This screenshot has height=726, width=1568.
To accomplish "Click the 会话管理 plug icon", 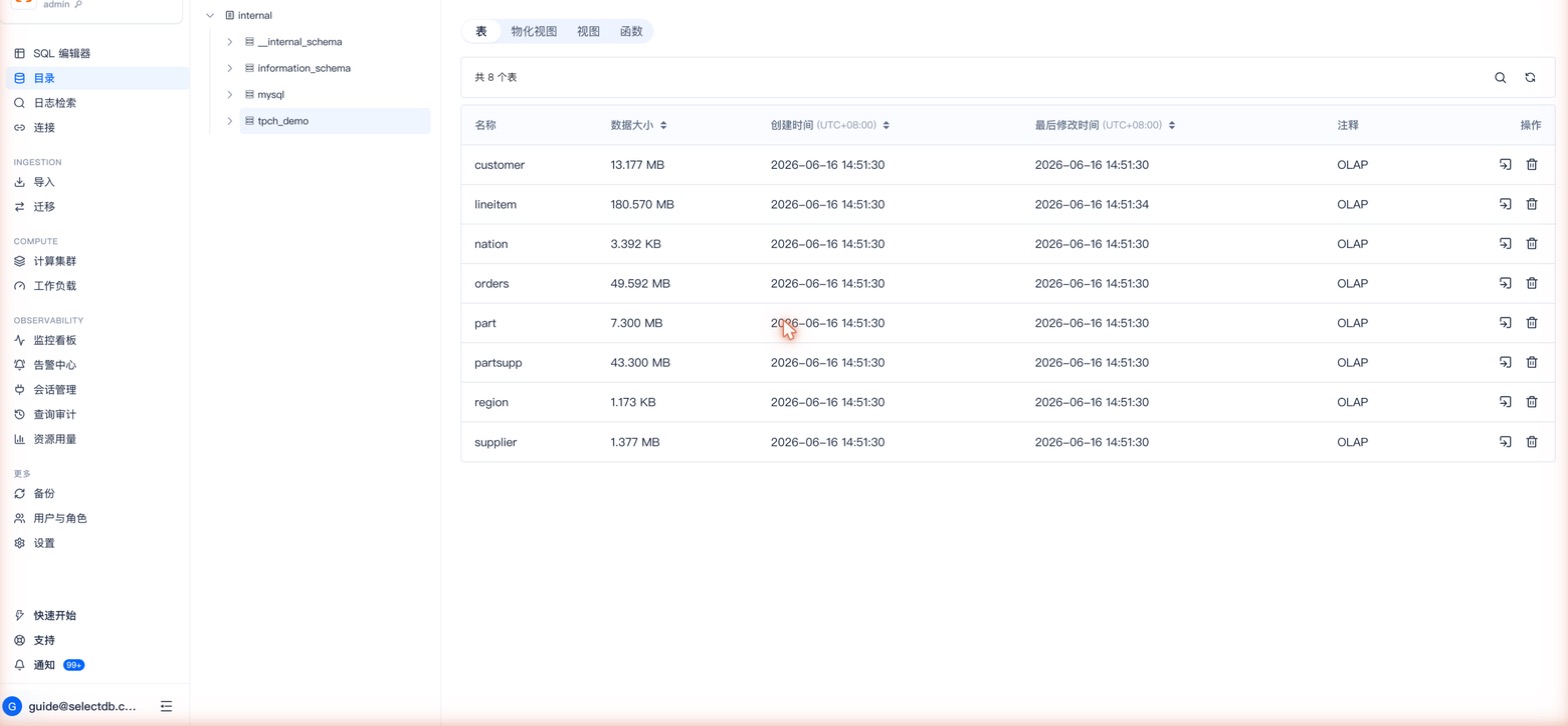I will [x=19, y=390].
